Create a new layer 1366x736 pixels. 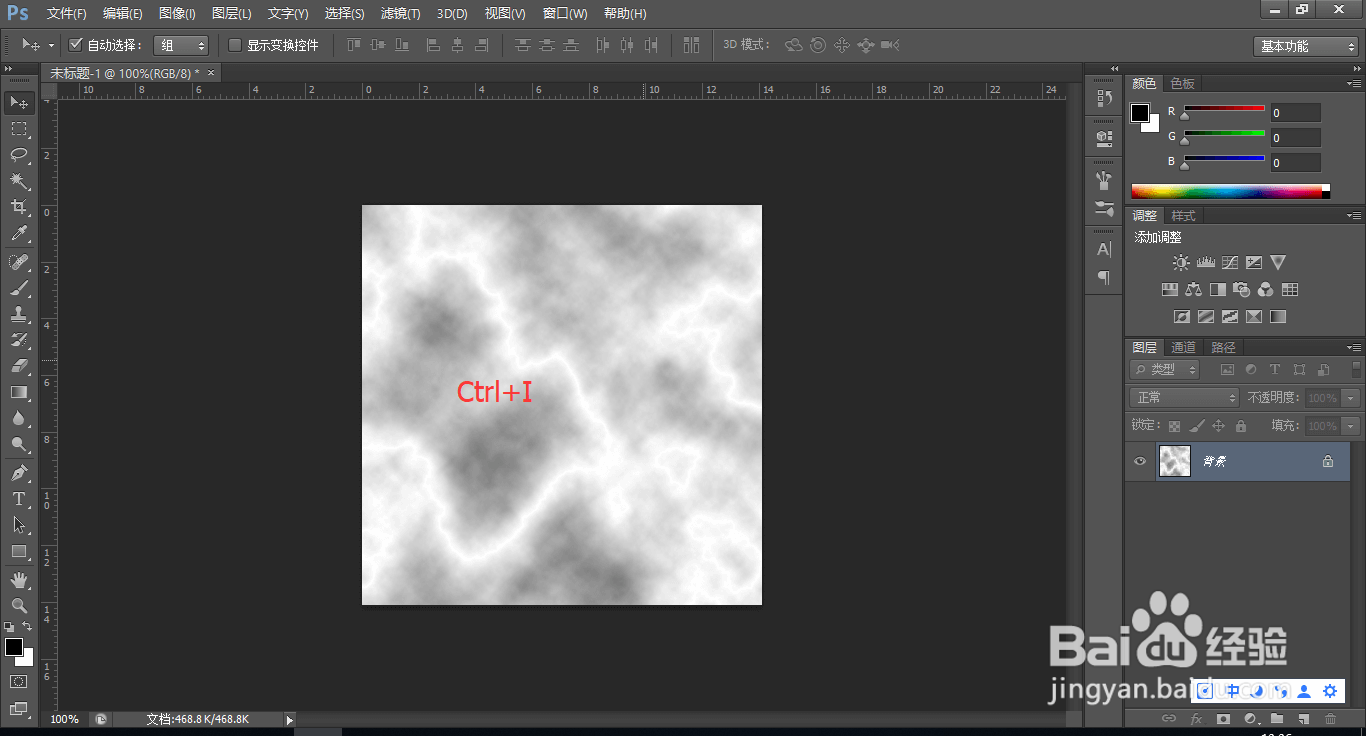pos(1303,719)
